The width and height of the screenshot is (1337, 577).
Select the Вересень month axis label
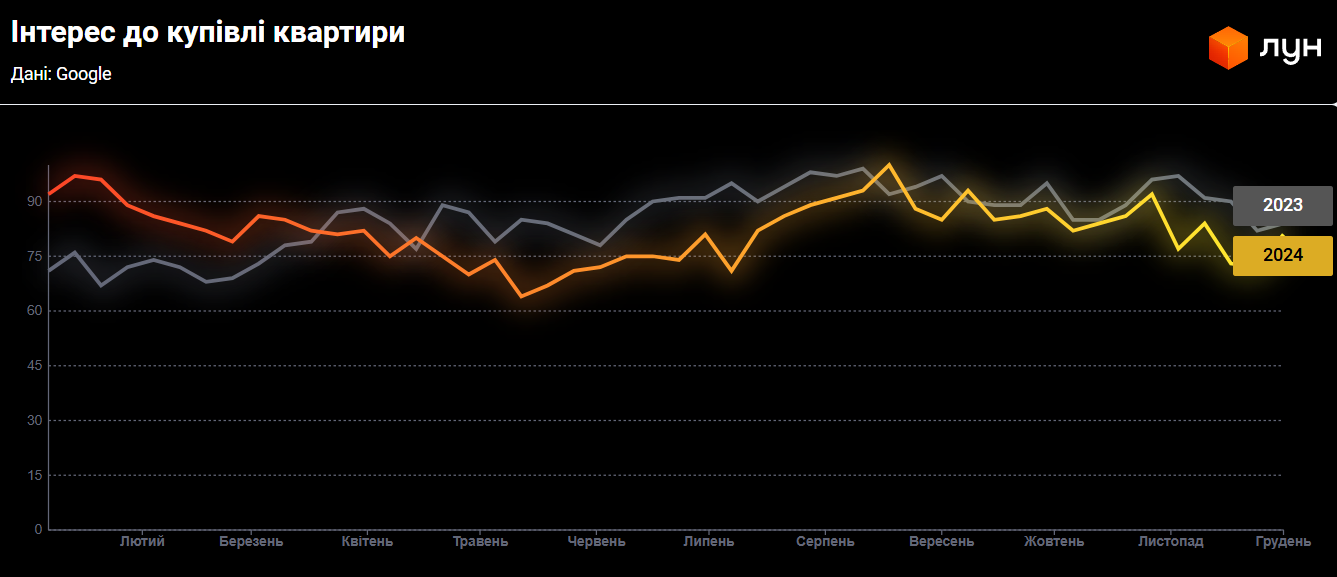point(941,542)
